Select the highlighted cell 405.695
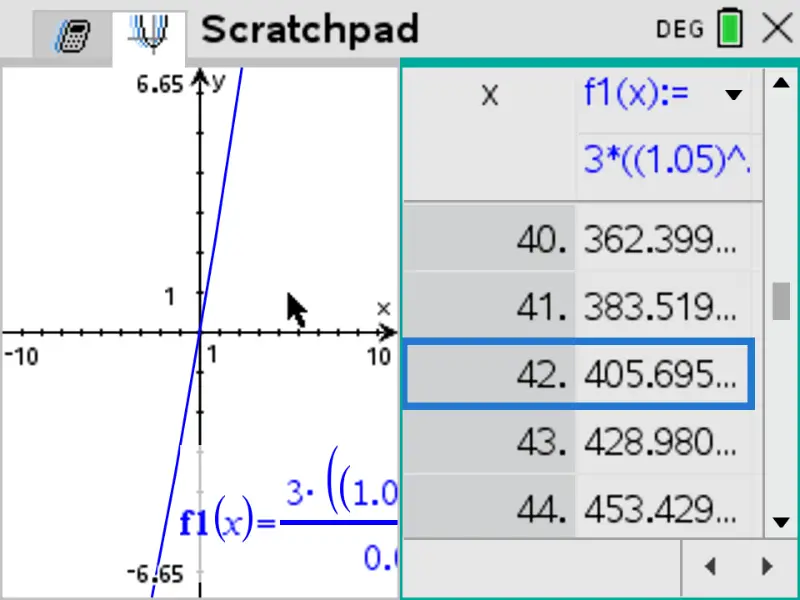 pyautogui.click(x=662, y=375)
